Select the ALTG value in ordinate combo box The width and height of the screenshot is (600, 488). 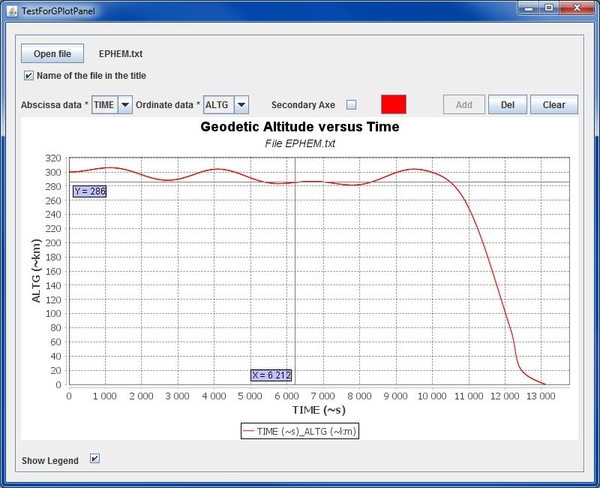point(218,104)
